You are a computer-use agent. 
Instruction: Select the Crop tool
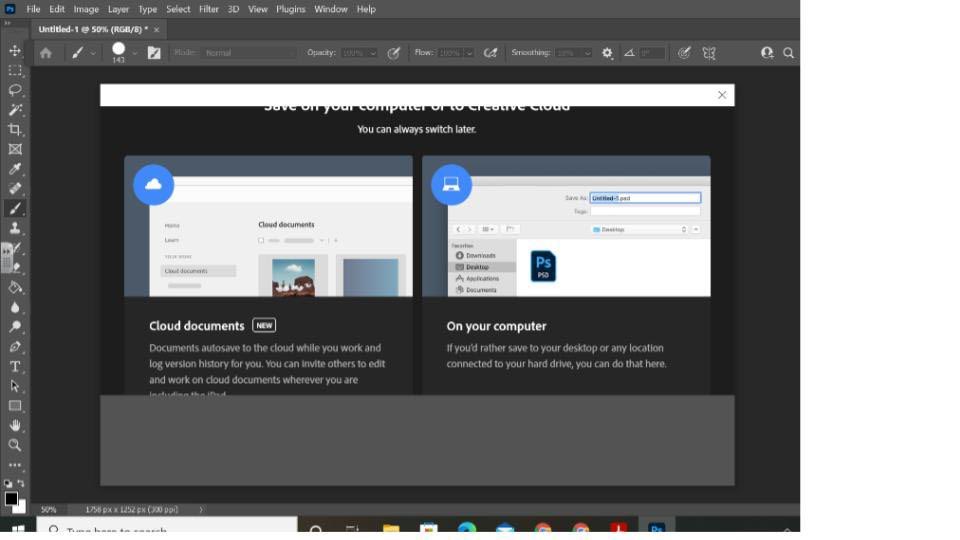pos(15,129)
